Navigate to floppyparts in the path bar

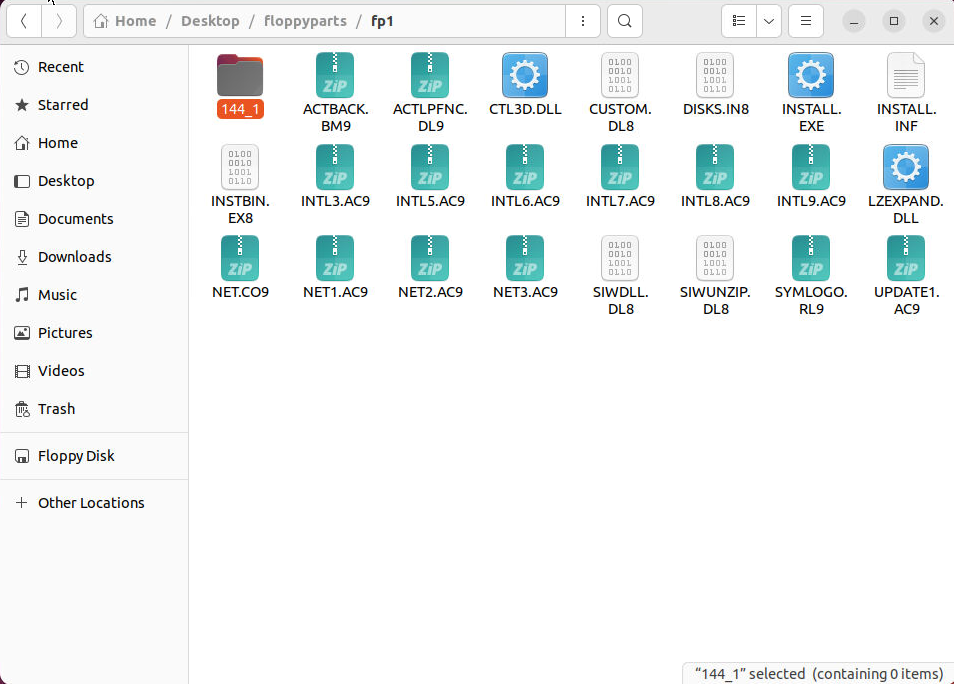305,20
